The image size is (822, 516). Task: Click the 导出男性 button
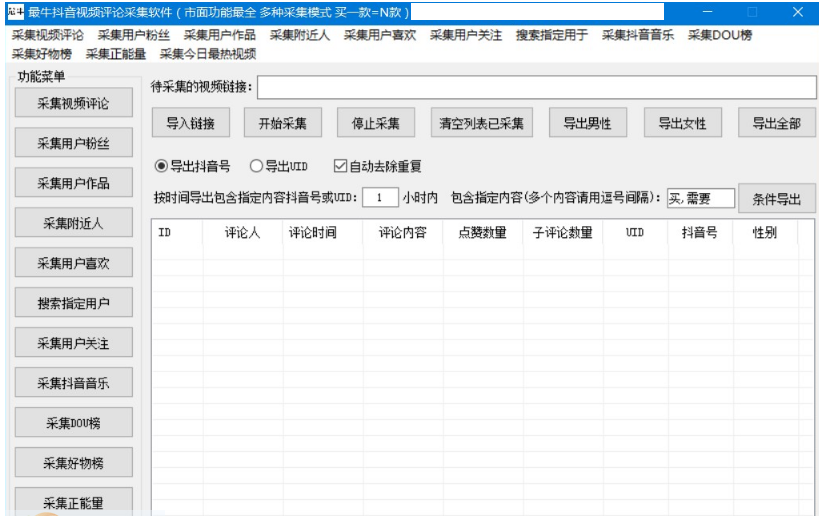[x=588, y=123]
